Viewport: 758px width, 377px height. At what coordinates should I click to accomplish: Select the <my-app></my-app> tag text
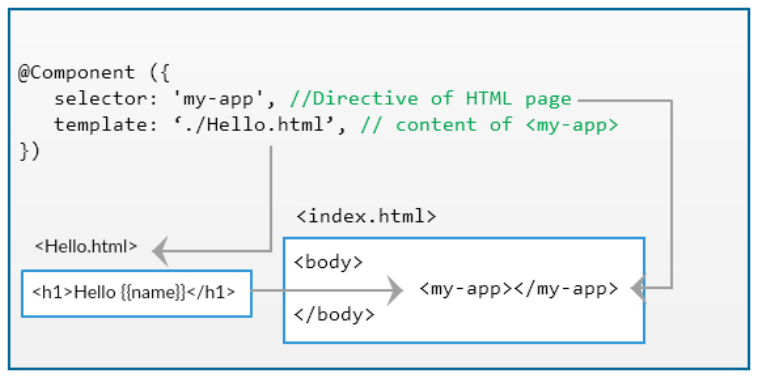pyautogui.click(x=519, y=289)
